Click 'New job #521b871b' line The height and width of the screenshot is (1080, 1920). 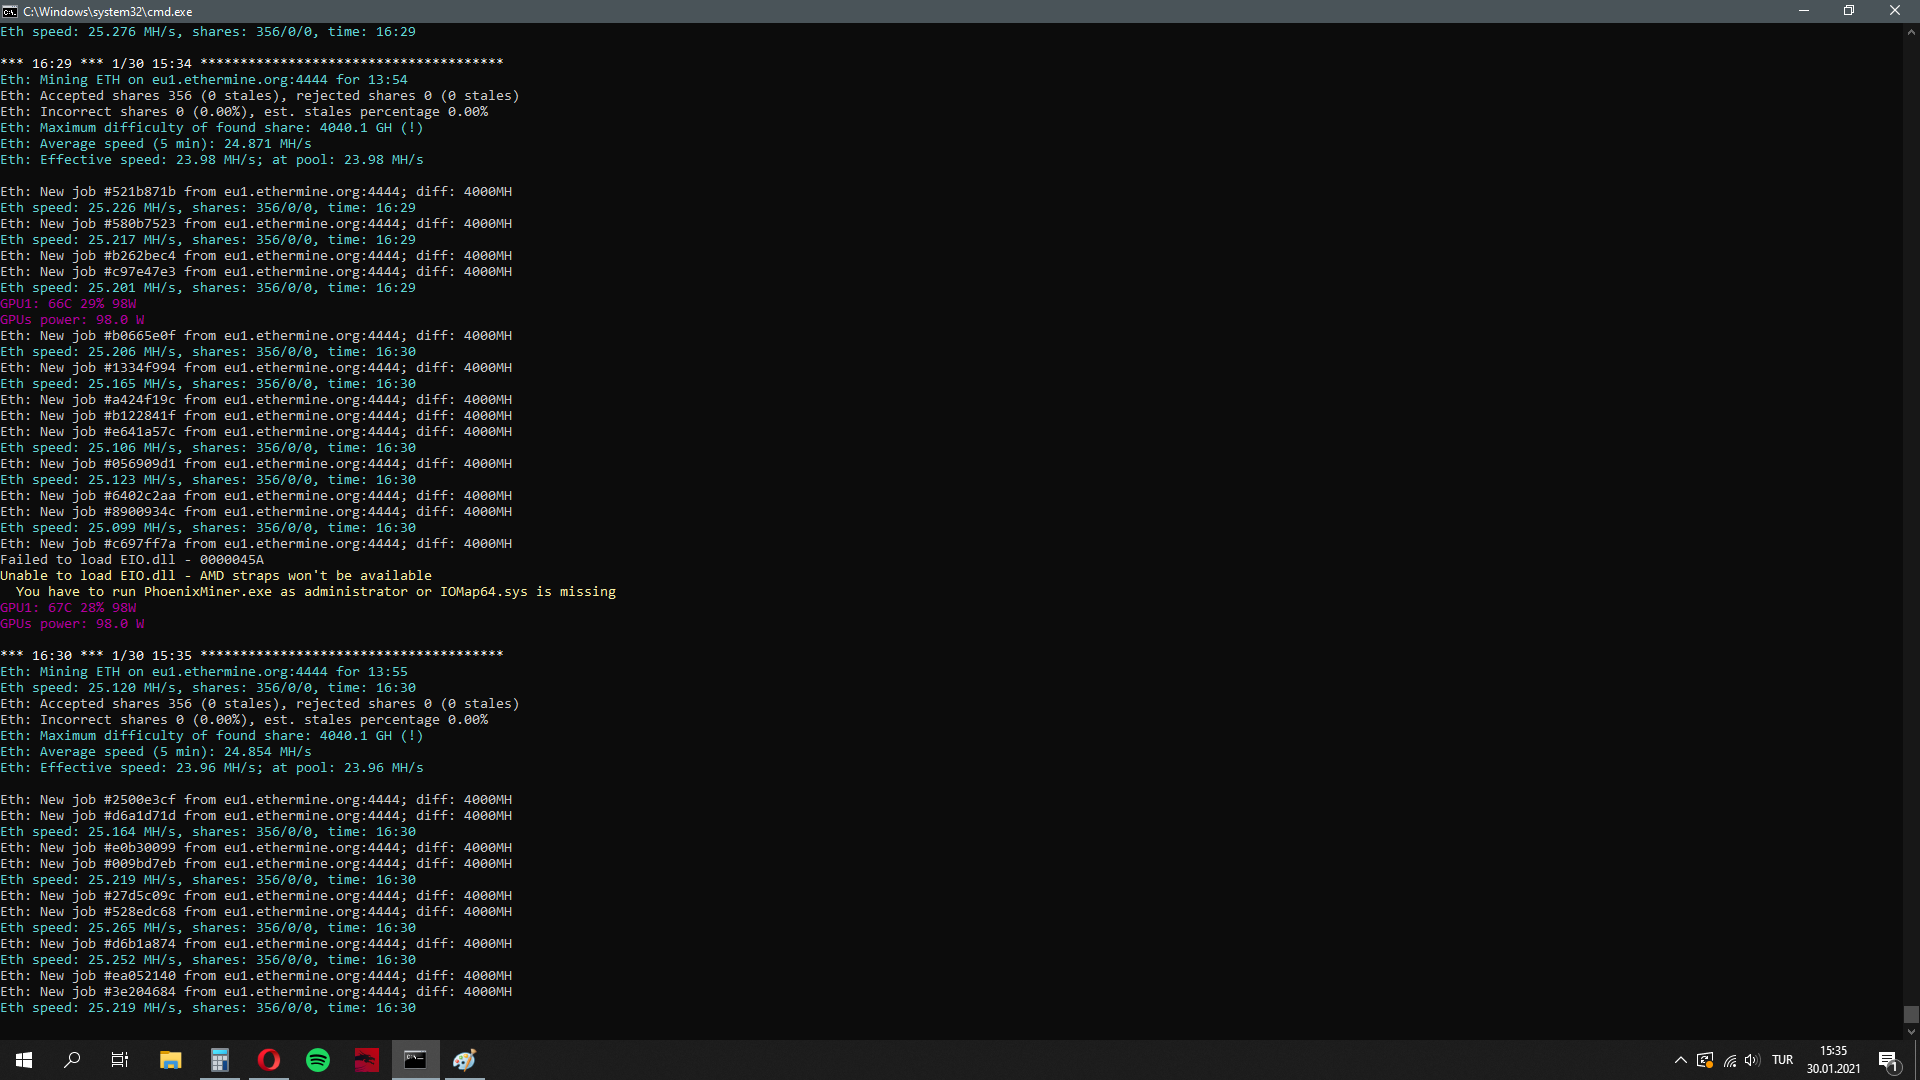tap(256, 192)
